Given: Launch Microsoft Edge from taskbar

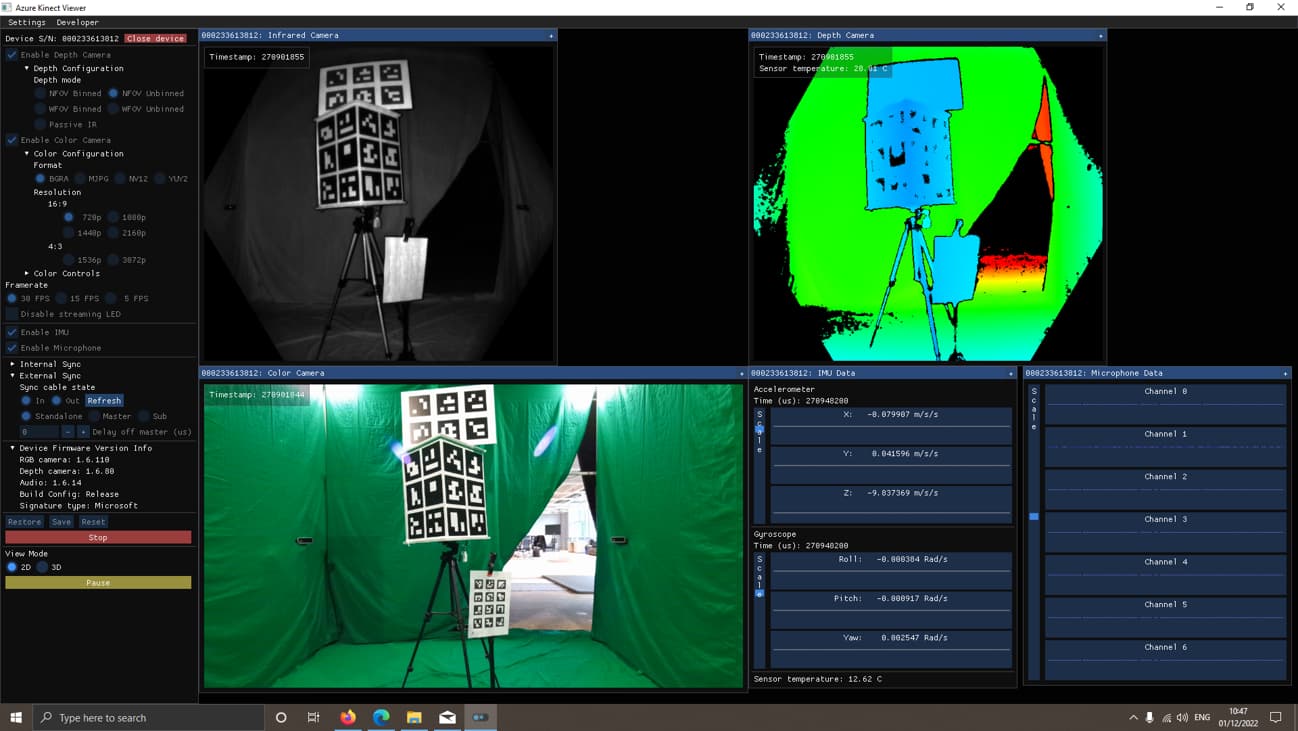Looking at the screenshot, I should click(381, 717).
